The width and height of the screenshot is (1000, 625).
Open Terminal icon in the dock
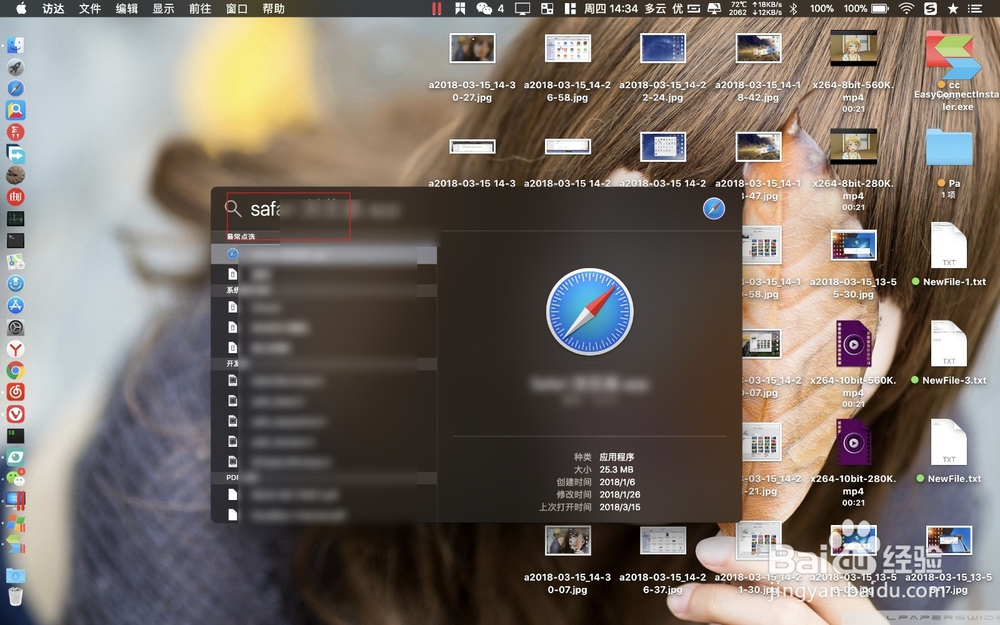(15, 240)
